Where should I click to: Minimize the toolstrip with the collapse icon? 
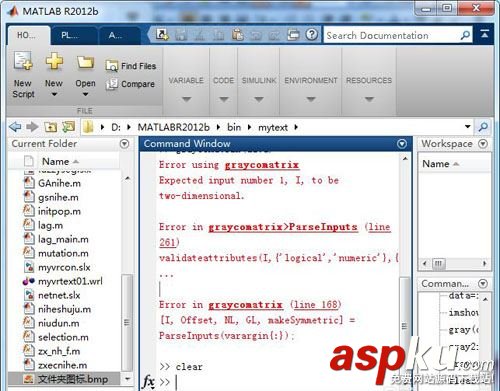[485, 33]
